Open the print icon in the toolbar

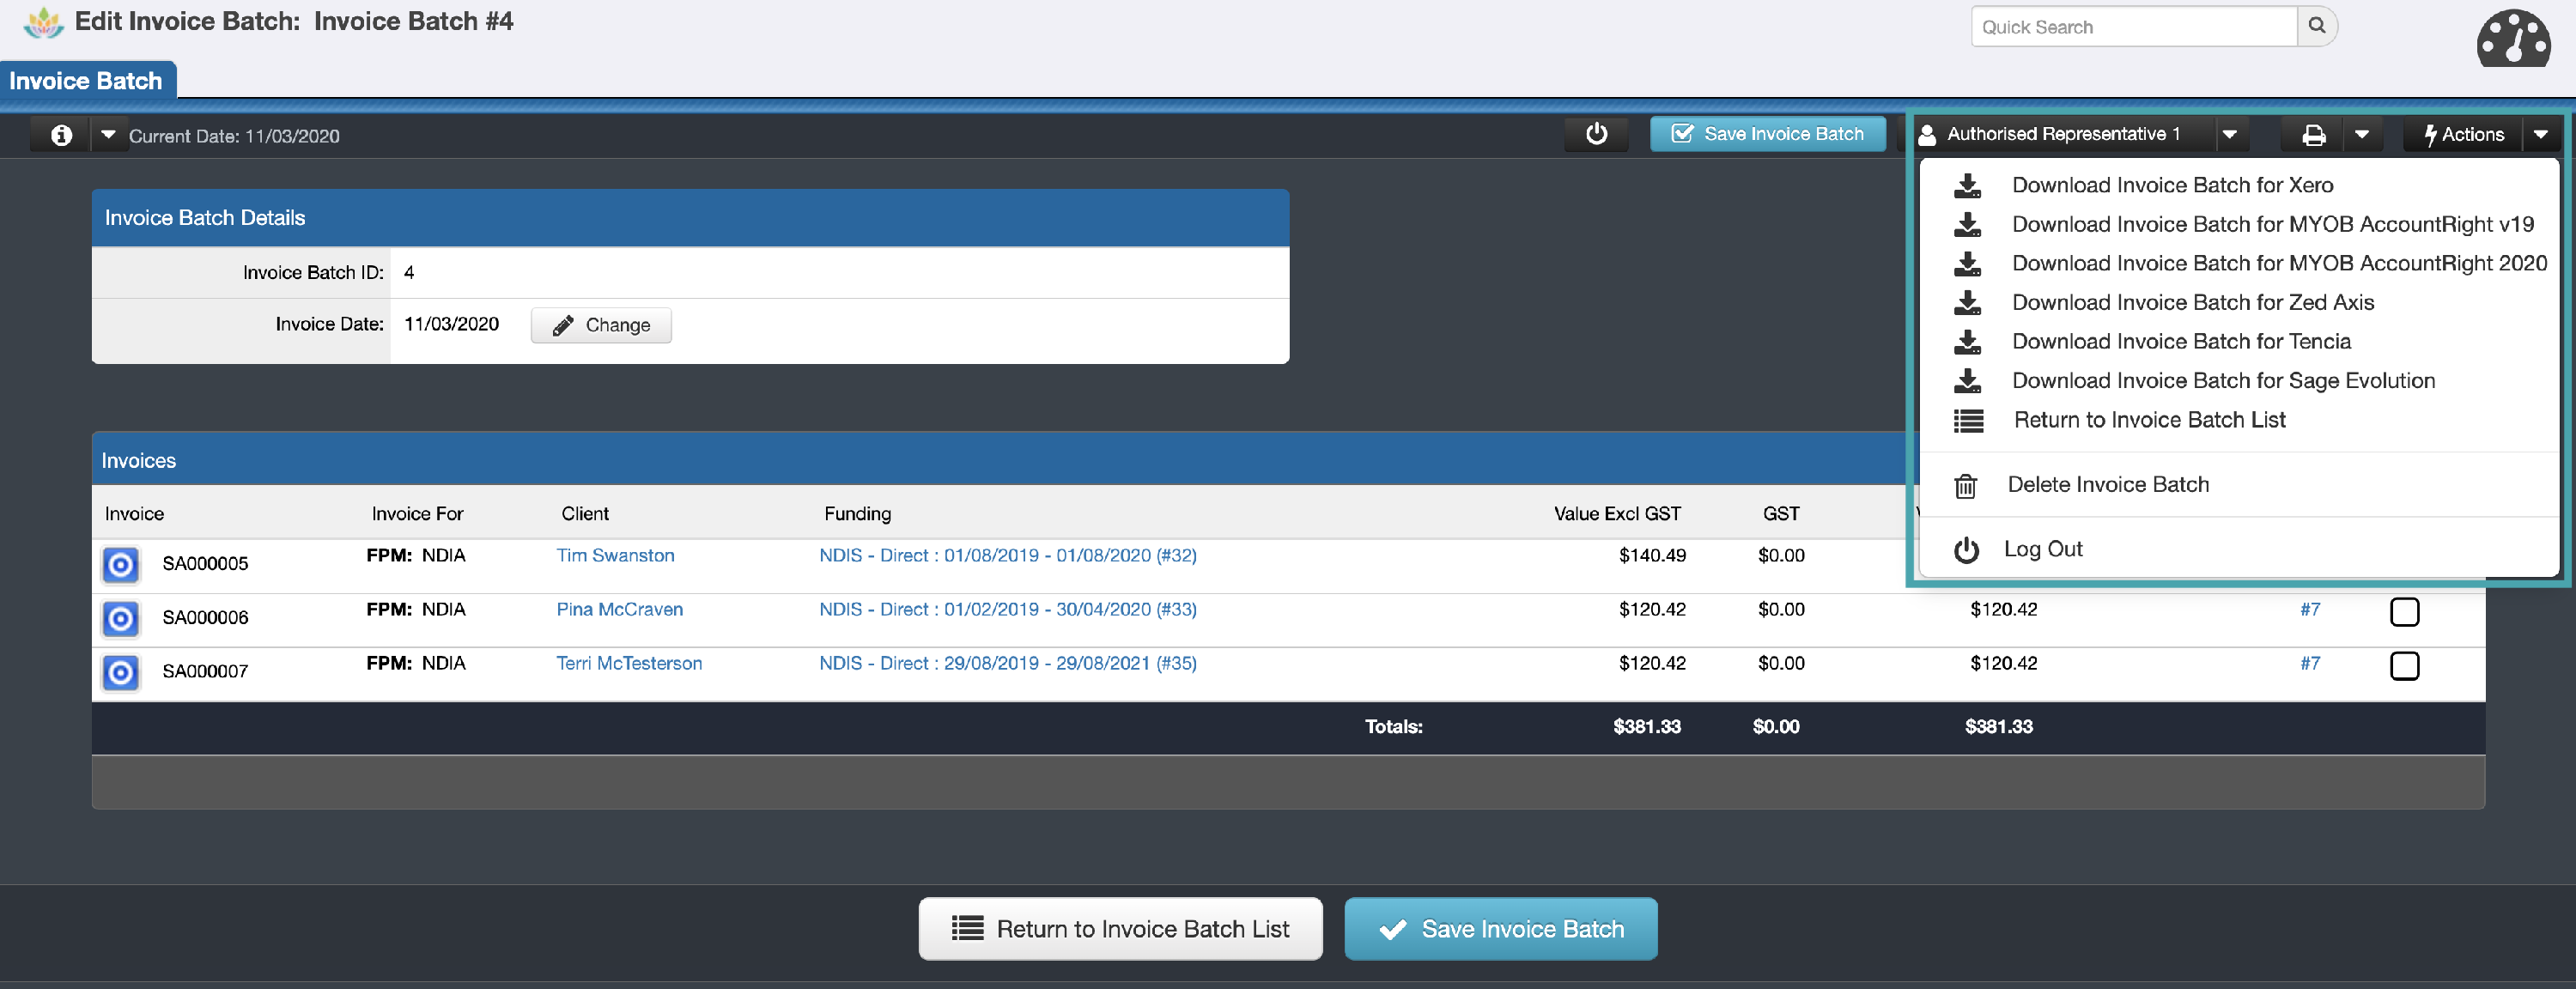[x=2314, y=134]
